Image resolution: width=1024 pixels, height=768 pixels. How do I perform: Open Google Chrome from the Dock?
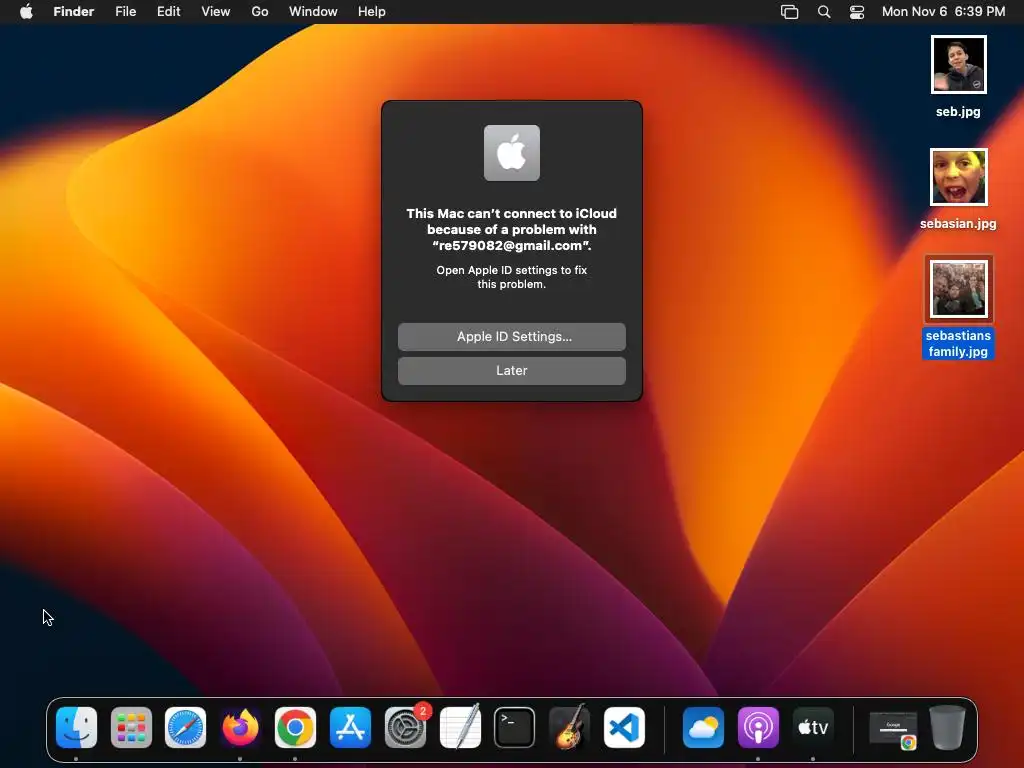[x=295, y=728]
